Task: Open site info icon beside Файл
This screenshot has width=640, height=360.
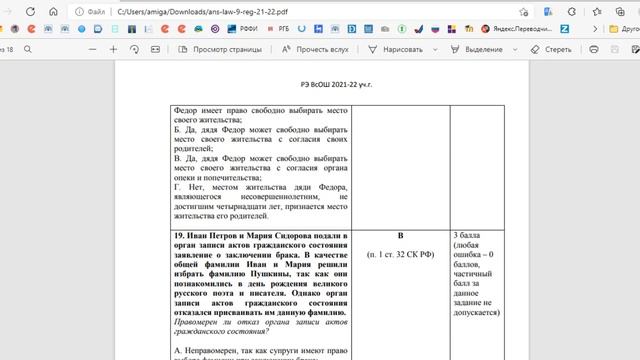Action: (x=79, y=12)
